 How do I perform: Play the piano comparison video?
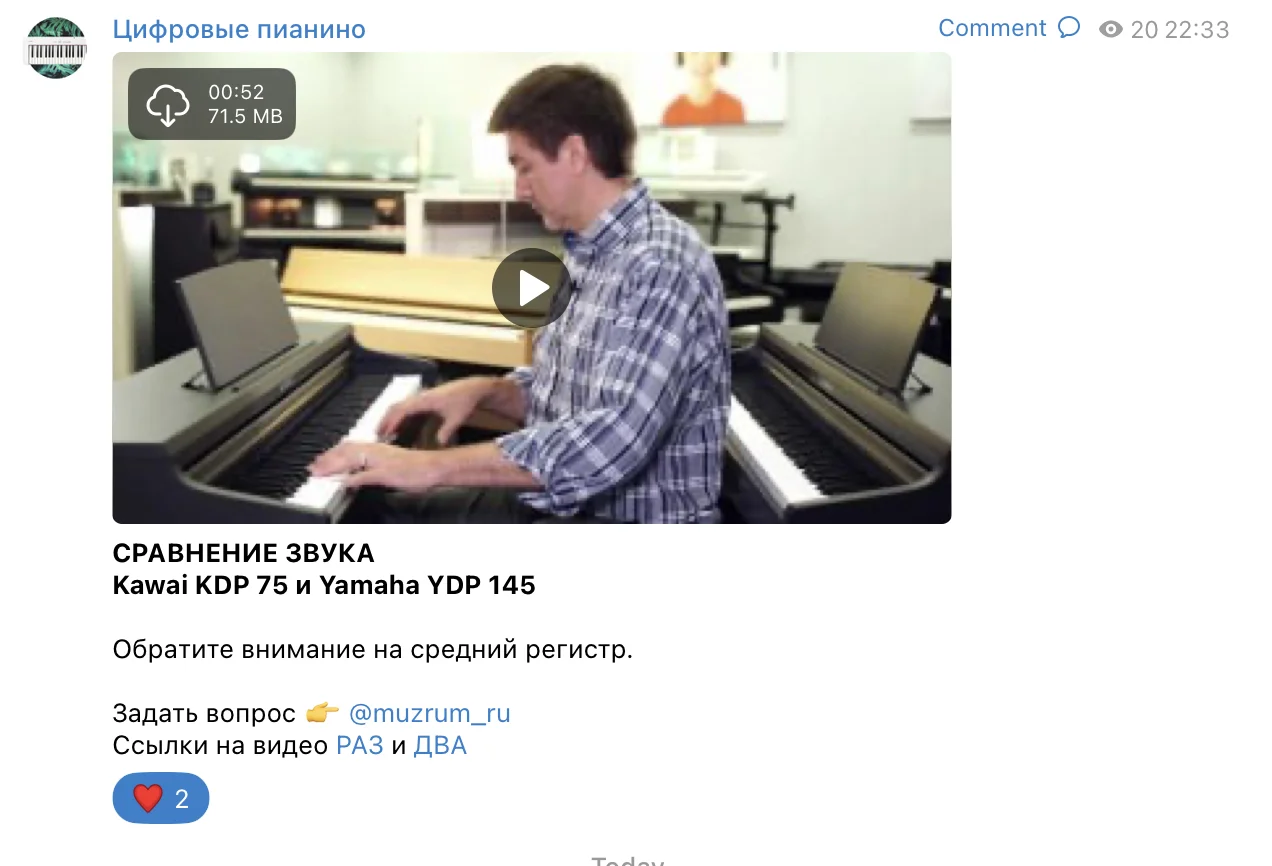tap(531, 288)
